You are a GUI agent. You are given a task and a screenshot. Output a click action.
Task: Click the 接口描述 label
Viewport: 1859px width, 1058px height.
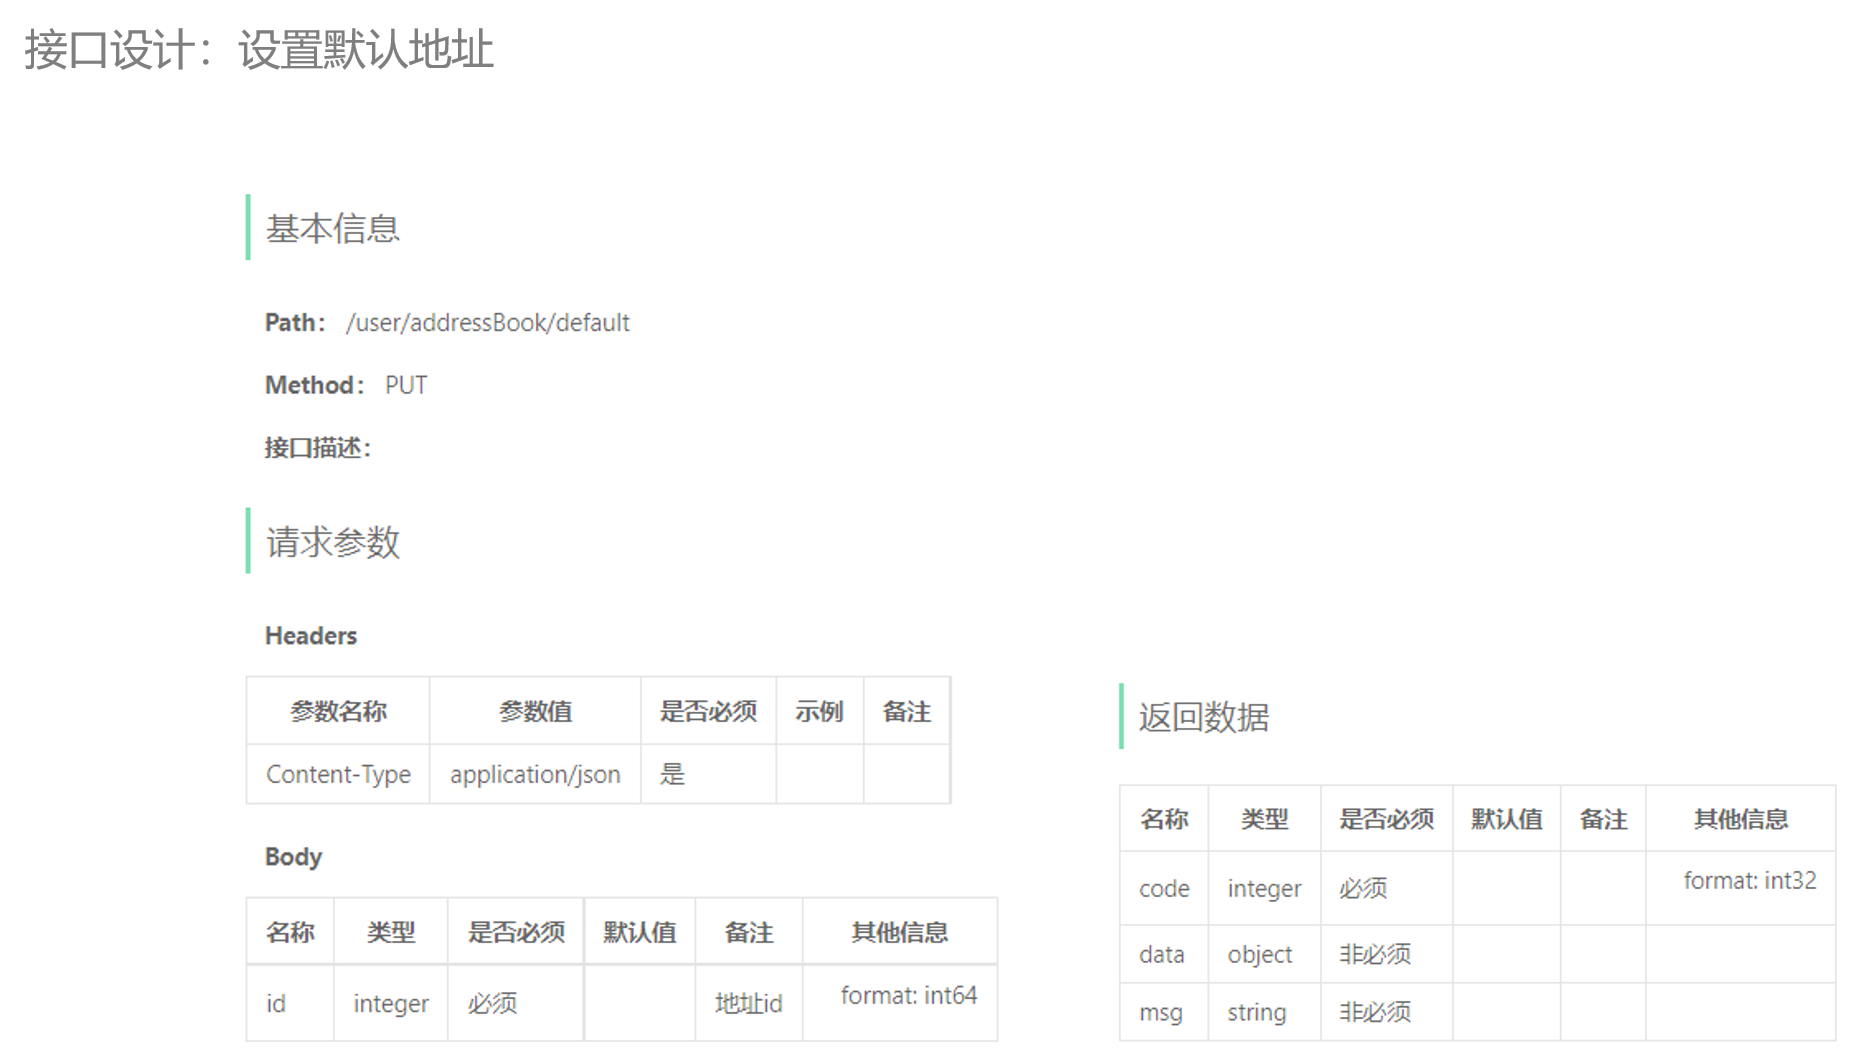point(316,448)
